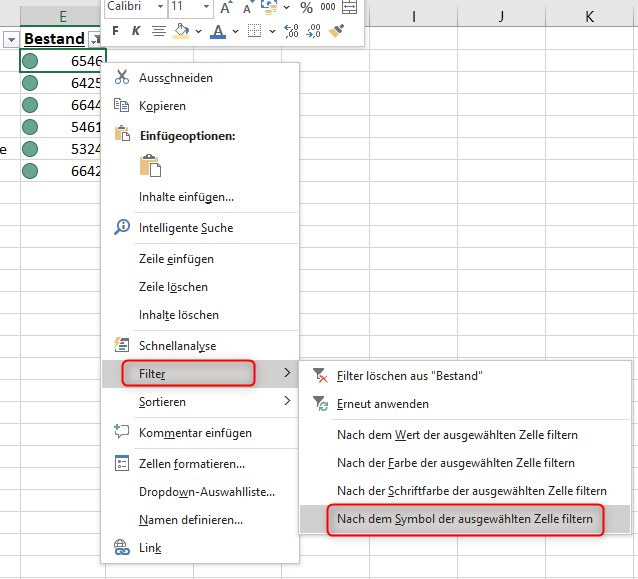
Task: Click the add decimal place icon
Action: click(x=291, y=31)
